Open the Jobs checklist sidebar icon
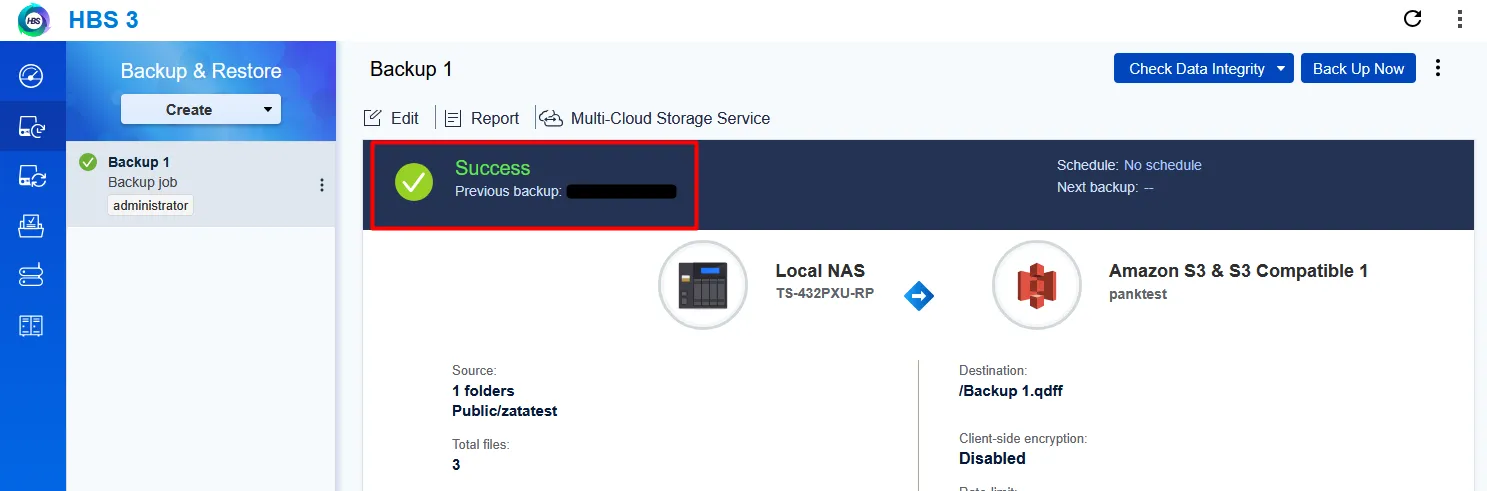Viewport: 1487px width, 491px height. 32,226
